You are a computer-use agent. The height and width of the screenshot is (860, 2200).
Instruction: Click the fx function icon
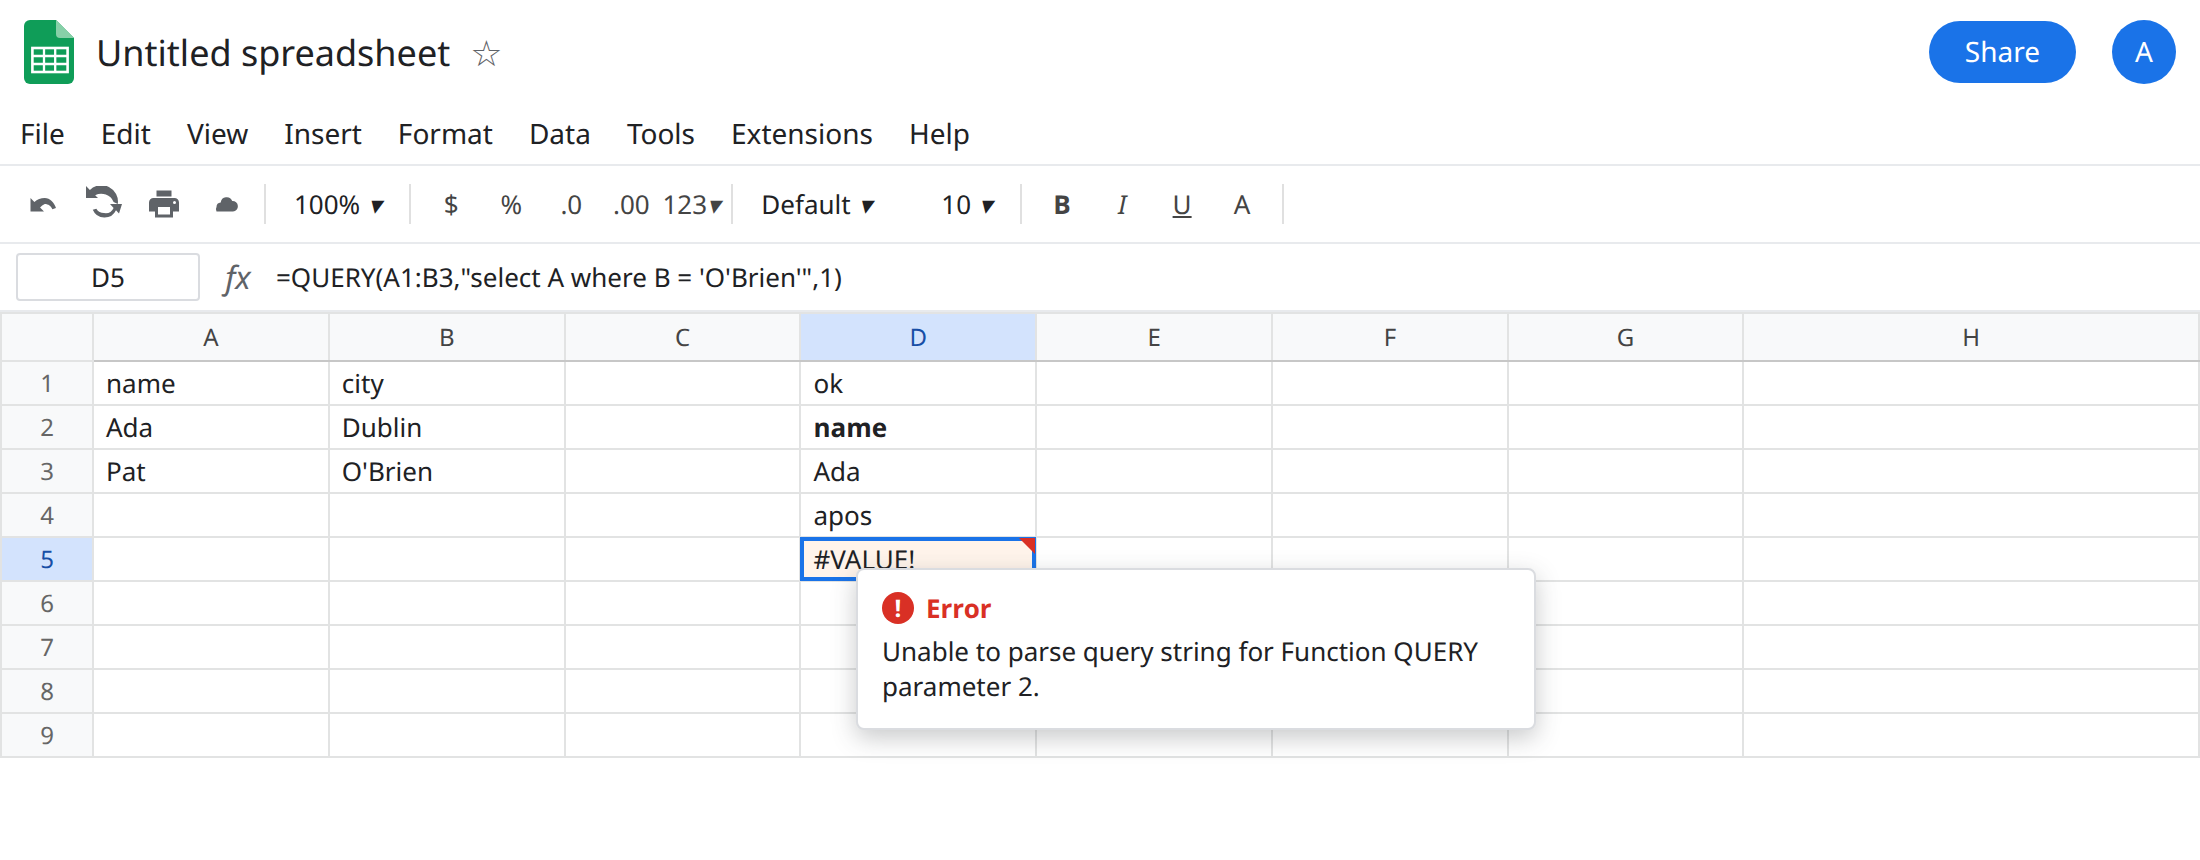[237, 278]
